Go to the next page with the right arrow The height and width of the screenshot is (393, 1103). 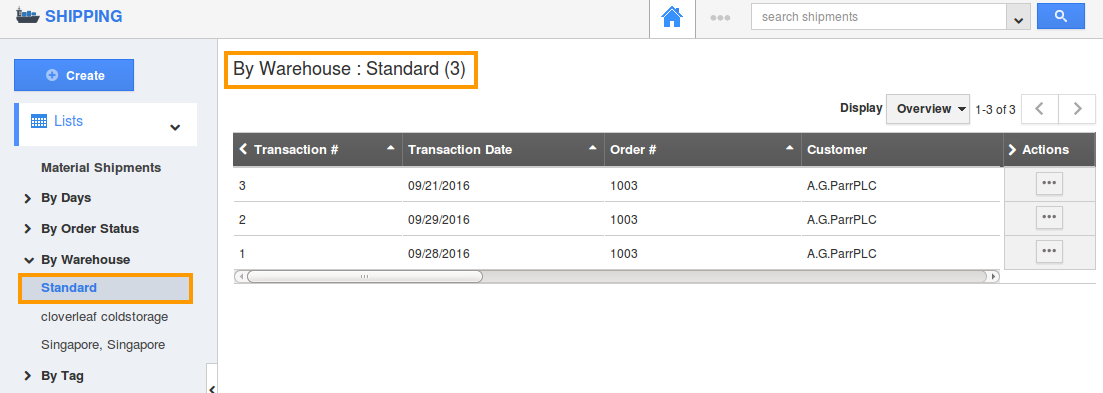[x=1077, y=109]
